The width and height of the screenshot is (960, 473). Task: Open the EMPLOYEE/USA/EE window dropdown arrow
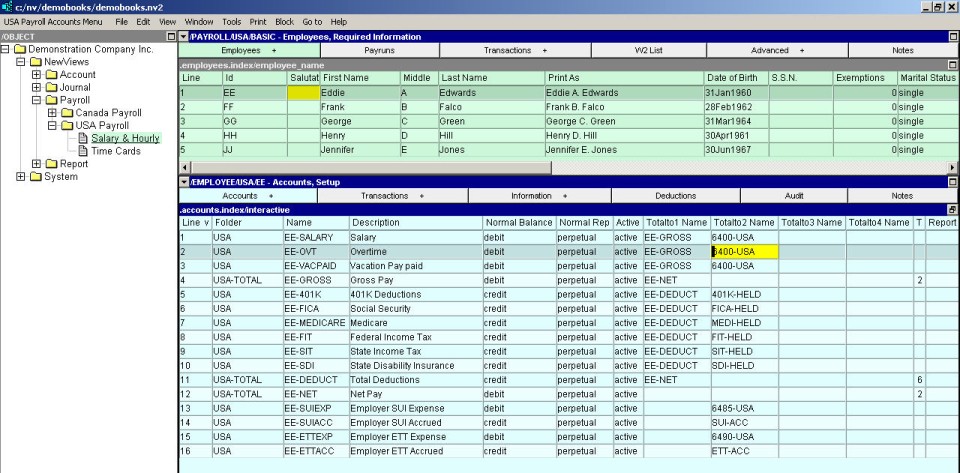183,182
